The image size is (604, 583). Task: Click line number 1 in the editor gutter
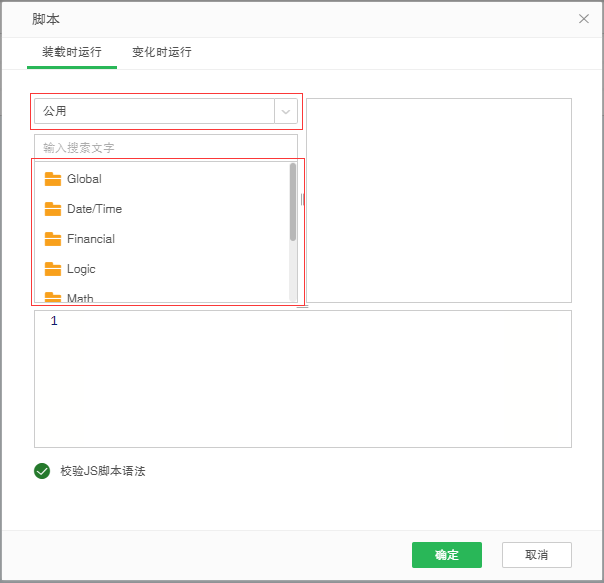pos(54,321)
